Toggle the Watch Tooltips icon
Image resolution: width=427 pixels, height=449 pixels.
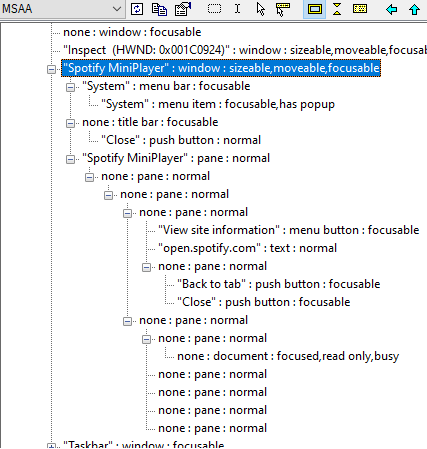click(283, 9)
